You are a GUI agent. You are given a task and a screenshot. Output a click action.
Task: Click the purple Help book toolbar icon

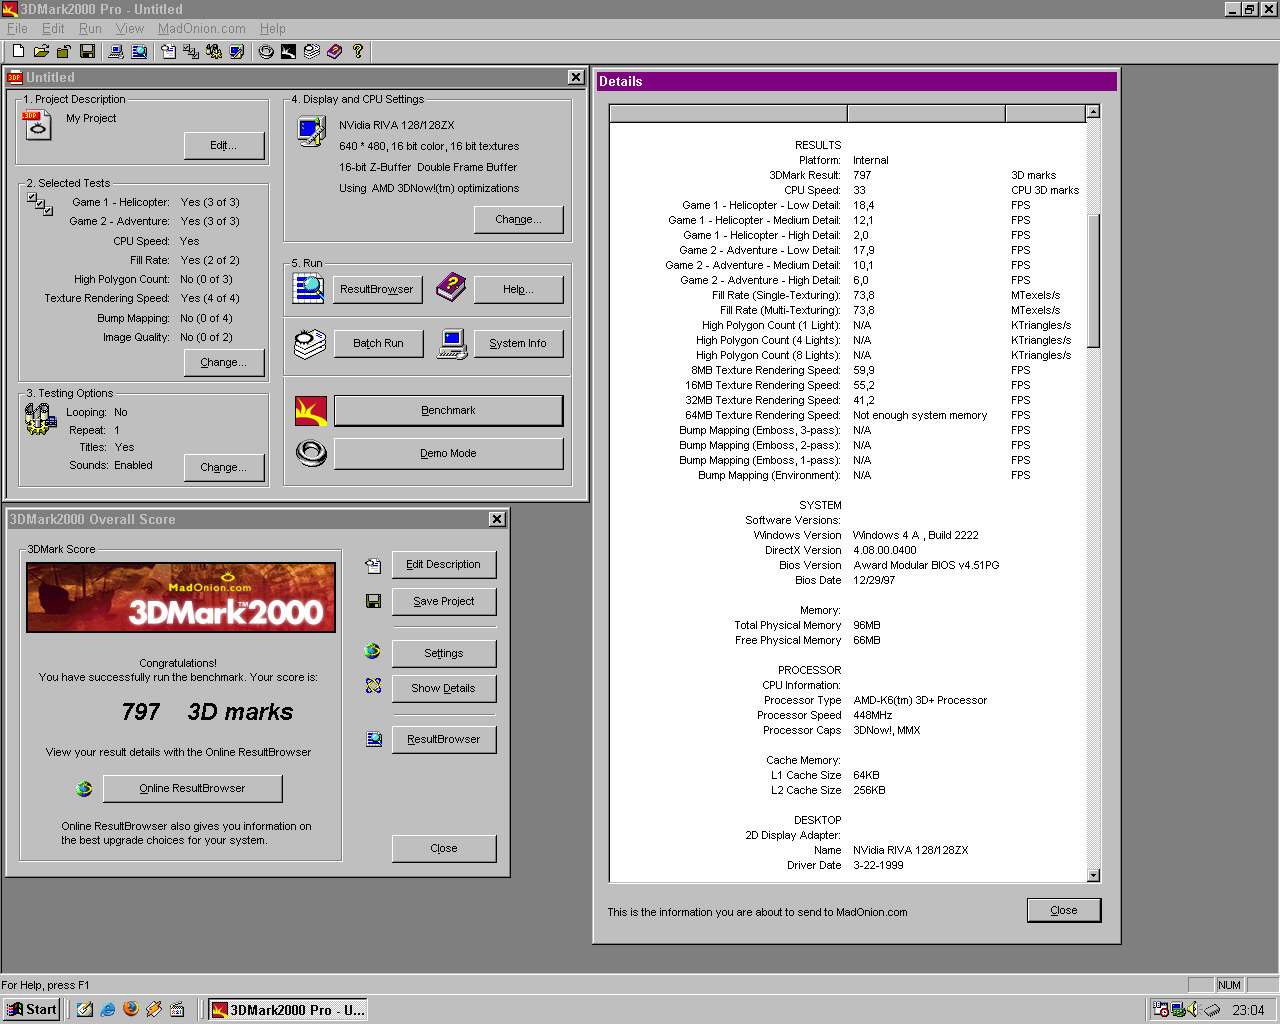click(335, 51)
